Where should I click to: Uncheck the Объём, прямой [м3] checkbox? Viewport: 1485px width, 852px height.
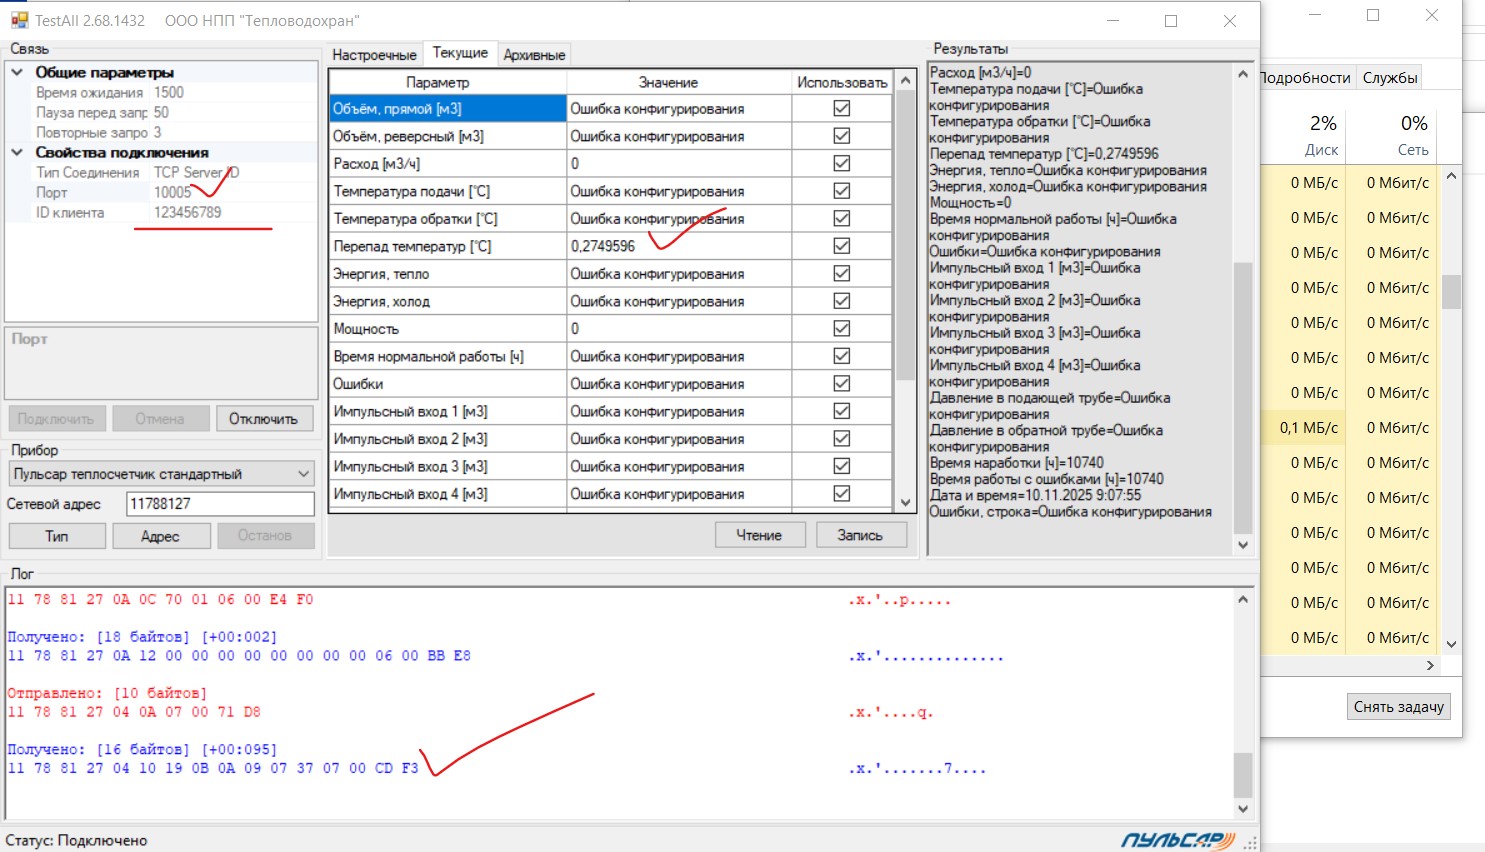click(841, 108)
